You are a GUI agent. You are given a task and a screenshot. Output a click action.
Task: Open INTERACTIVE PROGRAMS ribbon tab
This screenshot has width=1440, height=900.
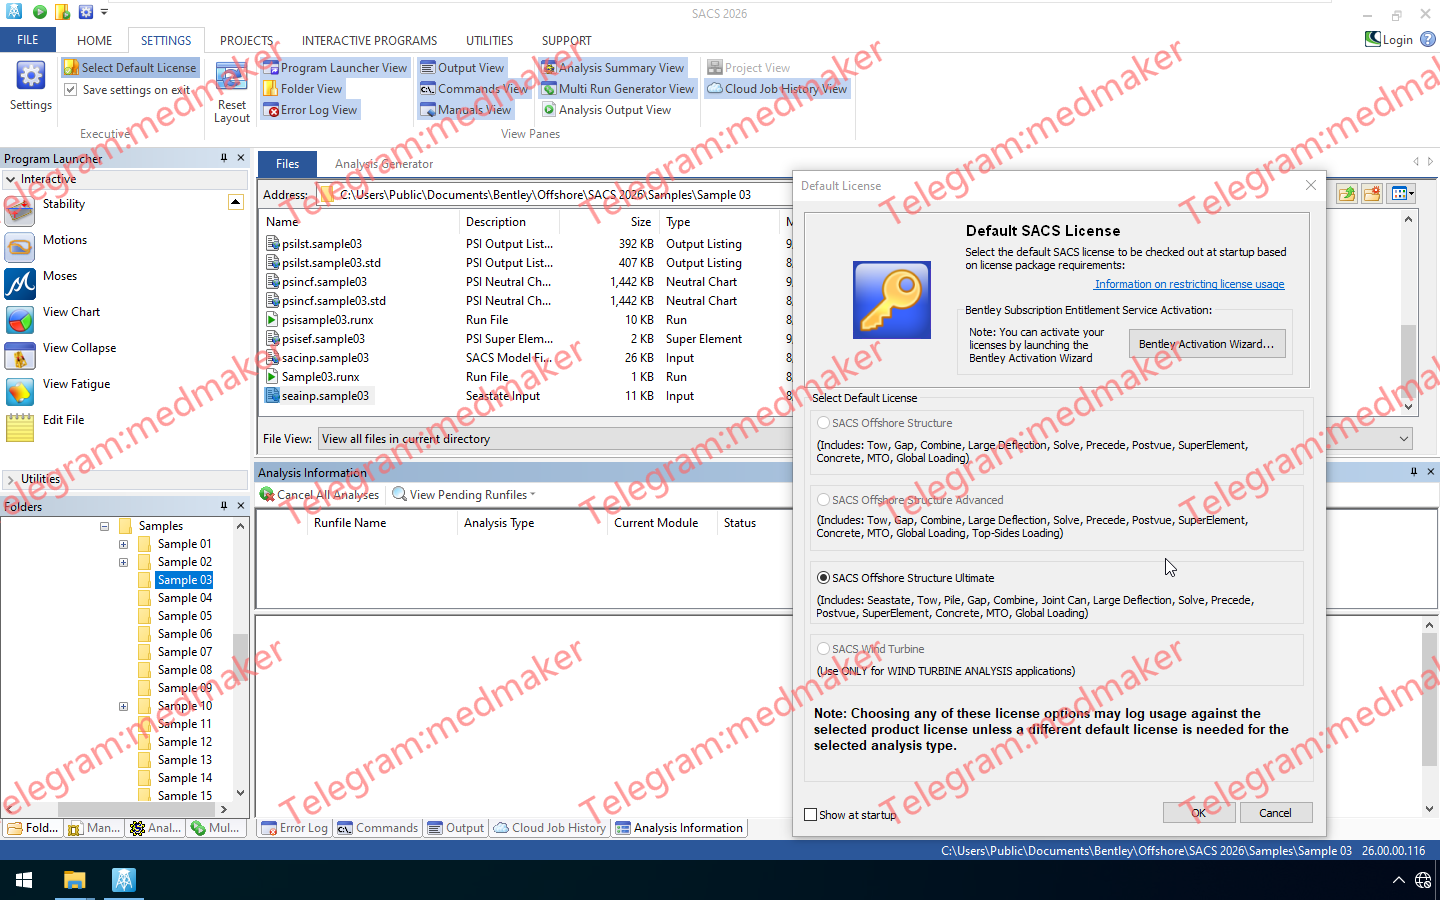[x=370, y=41]
